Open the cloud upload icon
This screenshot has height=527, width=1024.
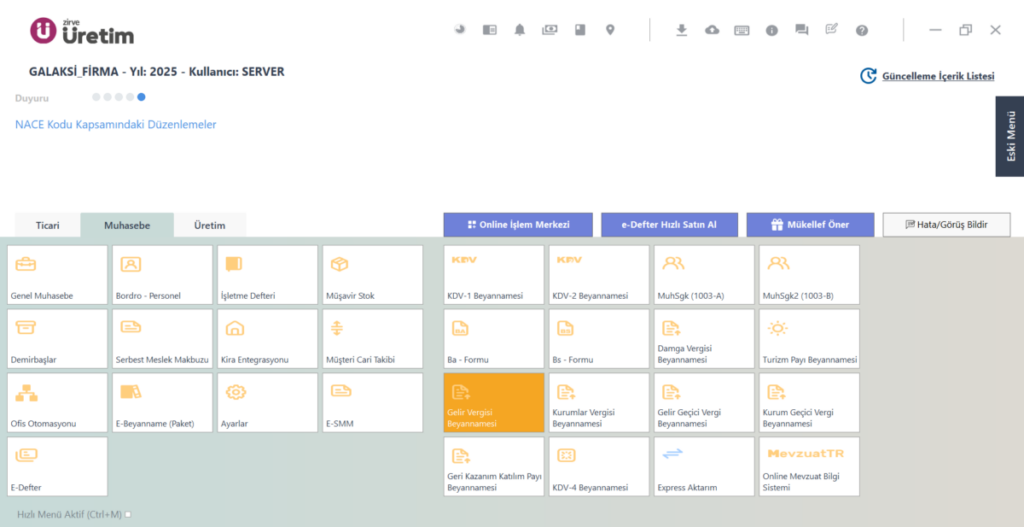712,30
